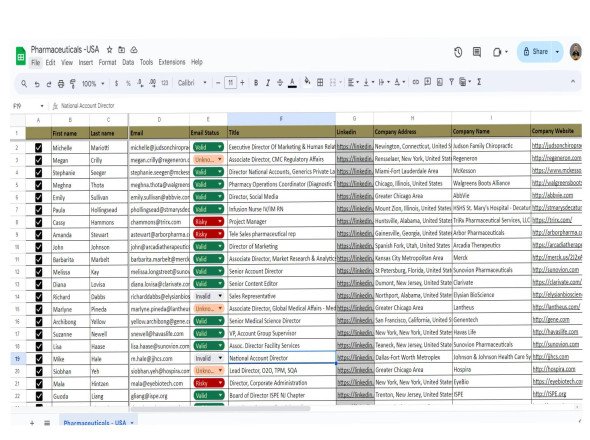The image size is (590, 440).
Task: Open the File menu
Action: click(x=35, y=62)
